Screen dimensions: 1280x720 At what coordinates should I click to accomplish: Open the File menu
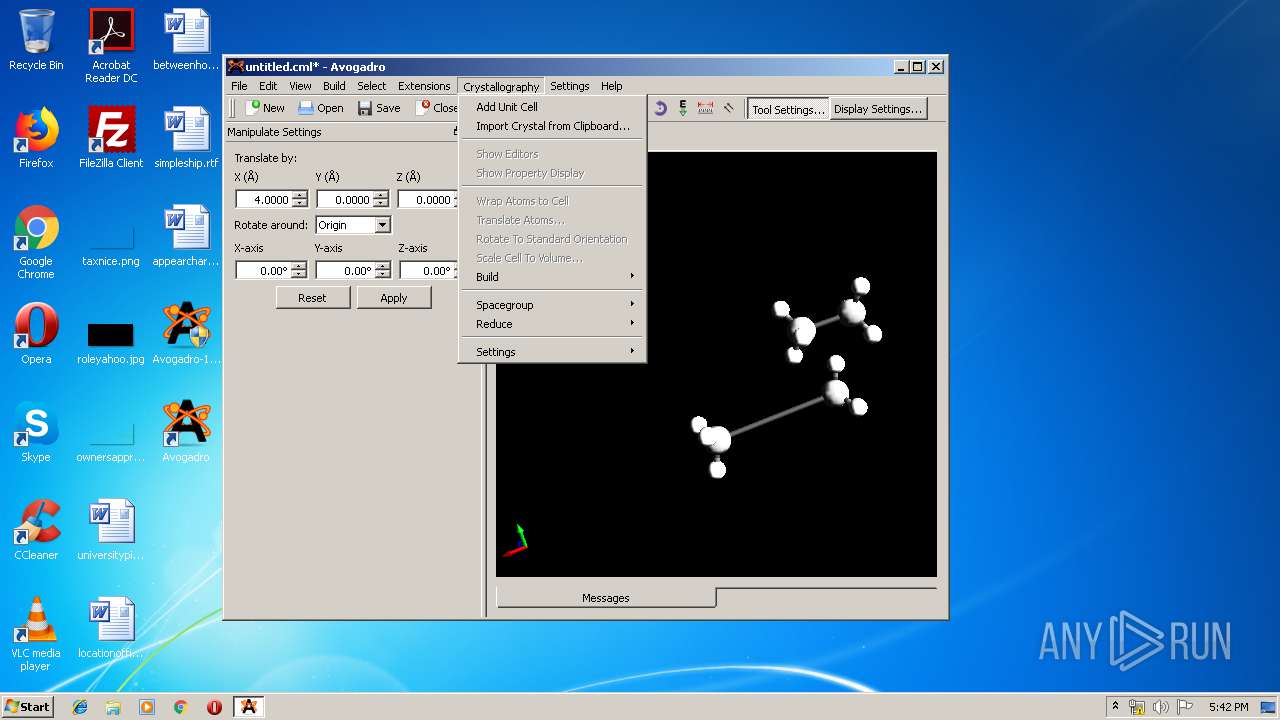click(239, 86)
